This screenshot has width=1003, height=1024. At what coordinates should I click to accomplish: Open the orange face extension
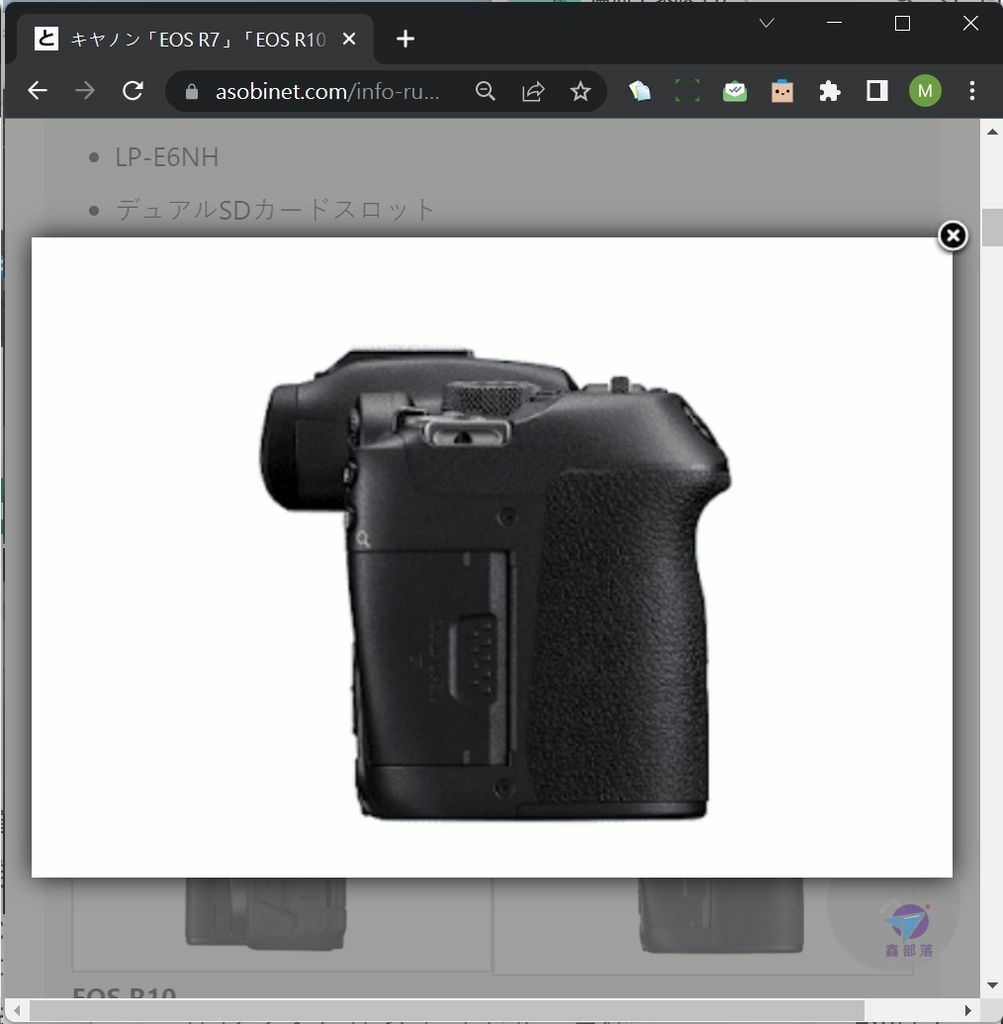point(782,91)
